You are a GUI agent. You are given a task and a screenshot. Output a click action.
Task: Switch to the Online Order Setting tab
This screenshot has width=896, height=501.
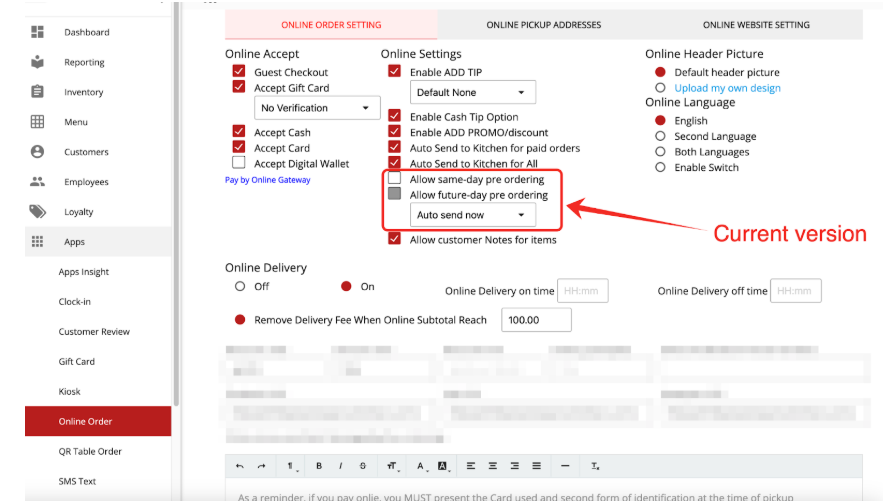coord(331,25)
